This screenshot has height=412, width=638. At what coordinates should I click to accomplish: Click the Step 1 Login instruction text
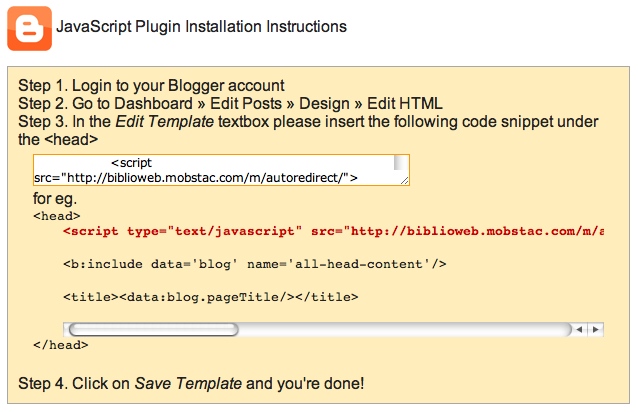[152, 85]
